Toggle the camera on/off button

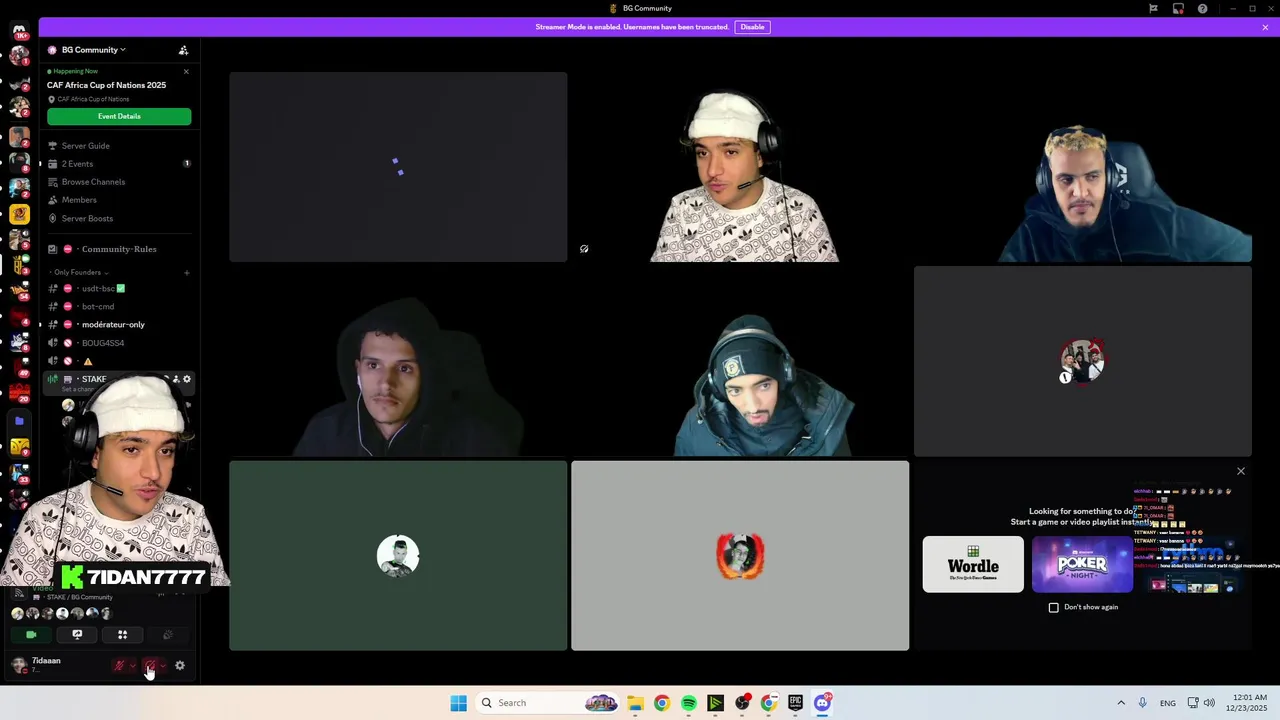[31, 635]
